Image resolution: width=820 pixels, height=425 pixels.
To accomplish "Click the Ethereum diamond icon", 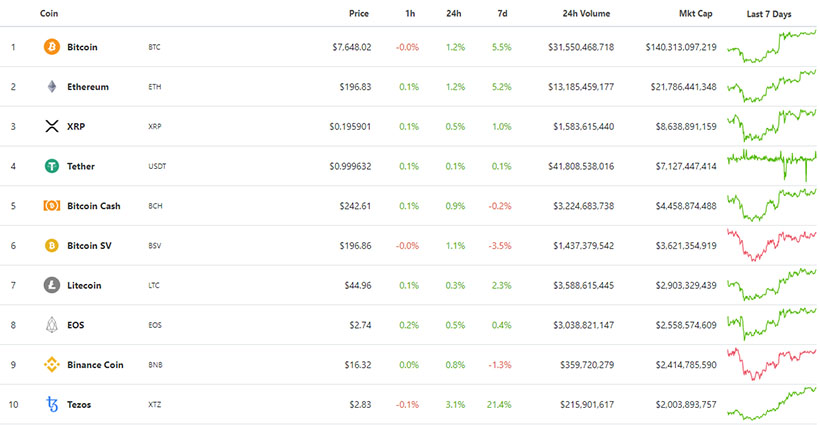I will (x=52, y=87).
